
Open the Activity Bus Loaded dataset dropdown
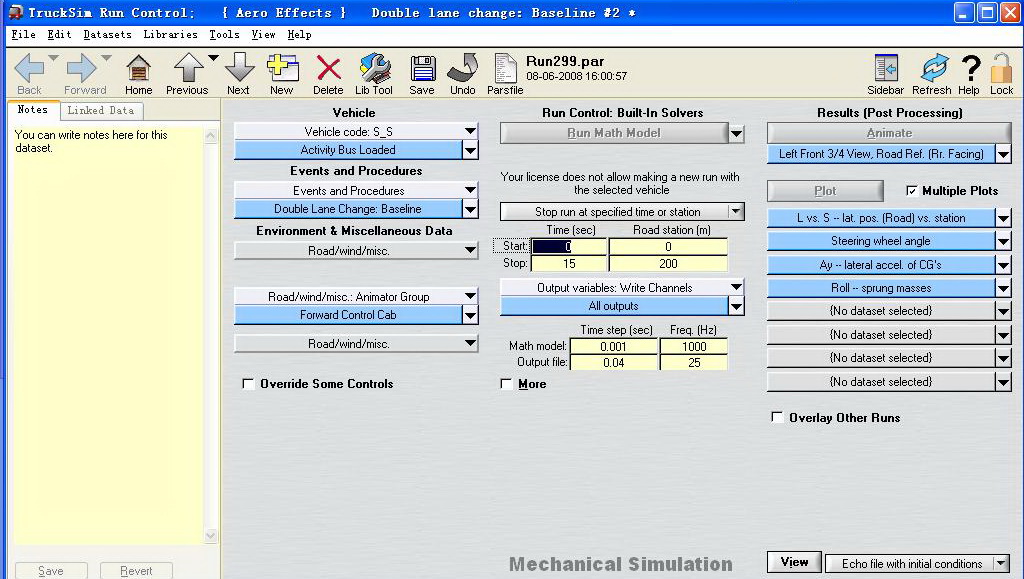point(470,150)
